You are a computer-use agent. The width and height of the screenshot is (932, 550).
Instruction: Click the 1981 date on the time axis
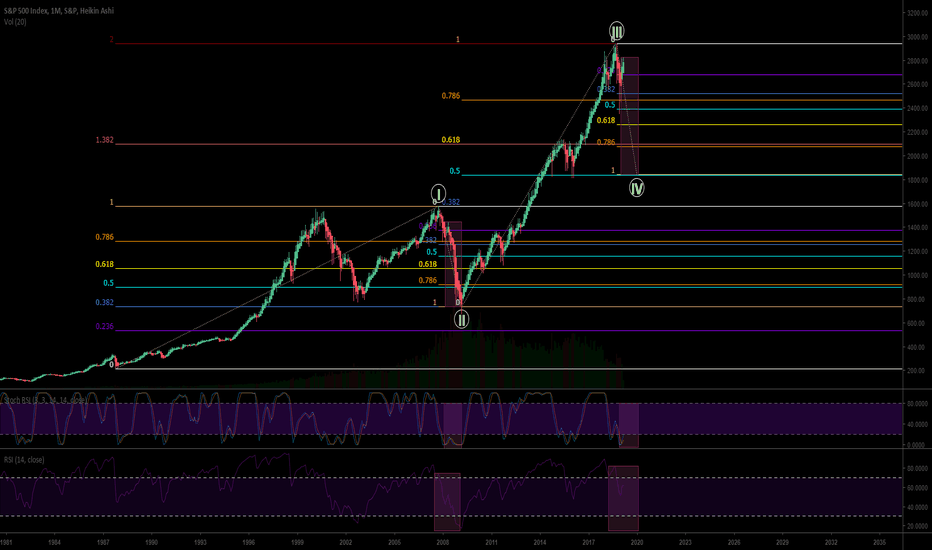pyautogui.click(x=5, y=542)
